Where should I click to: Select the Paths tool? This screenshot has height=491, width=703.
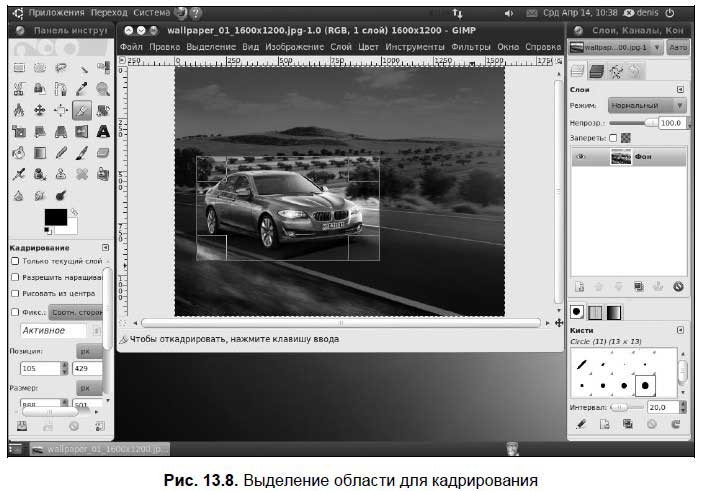[x=61, y=89]
